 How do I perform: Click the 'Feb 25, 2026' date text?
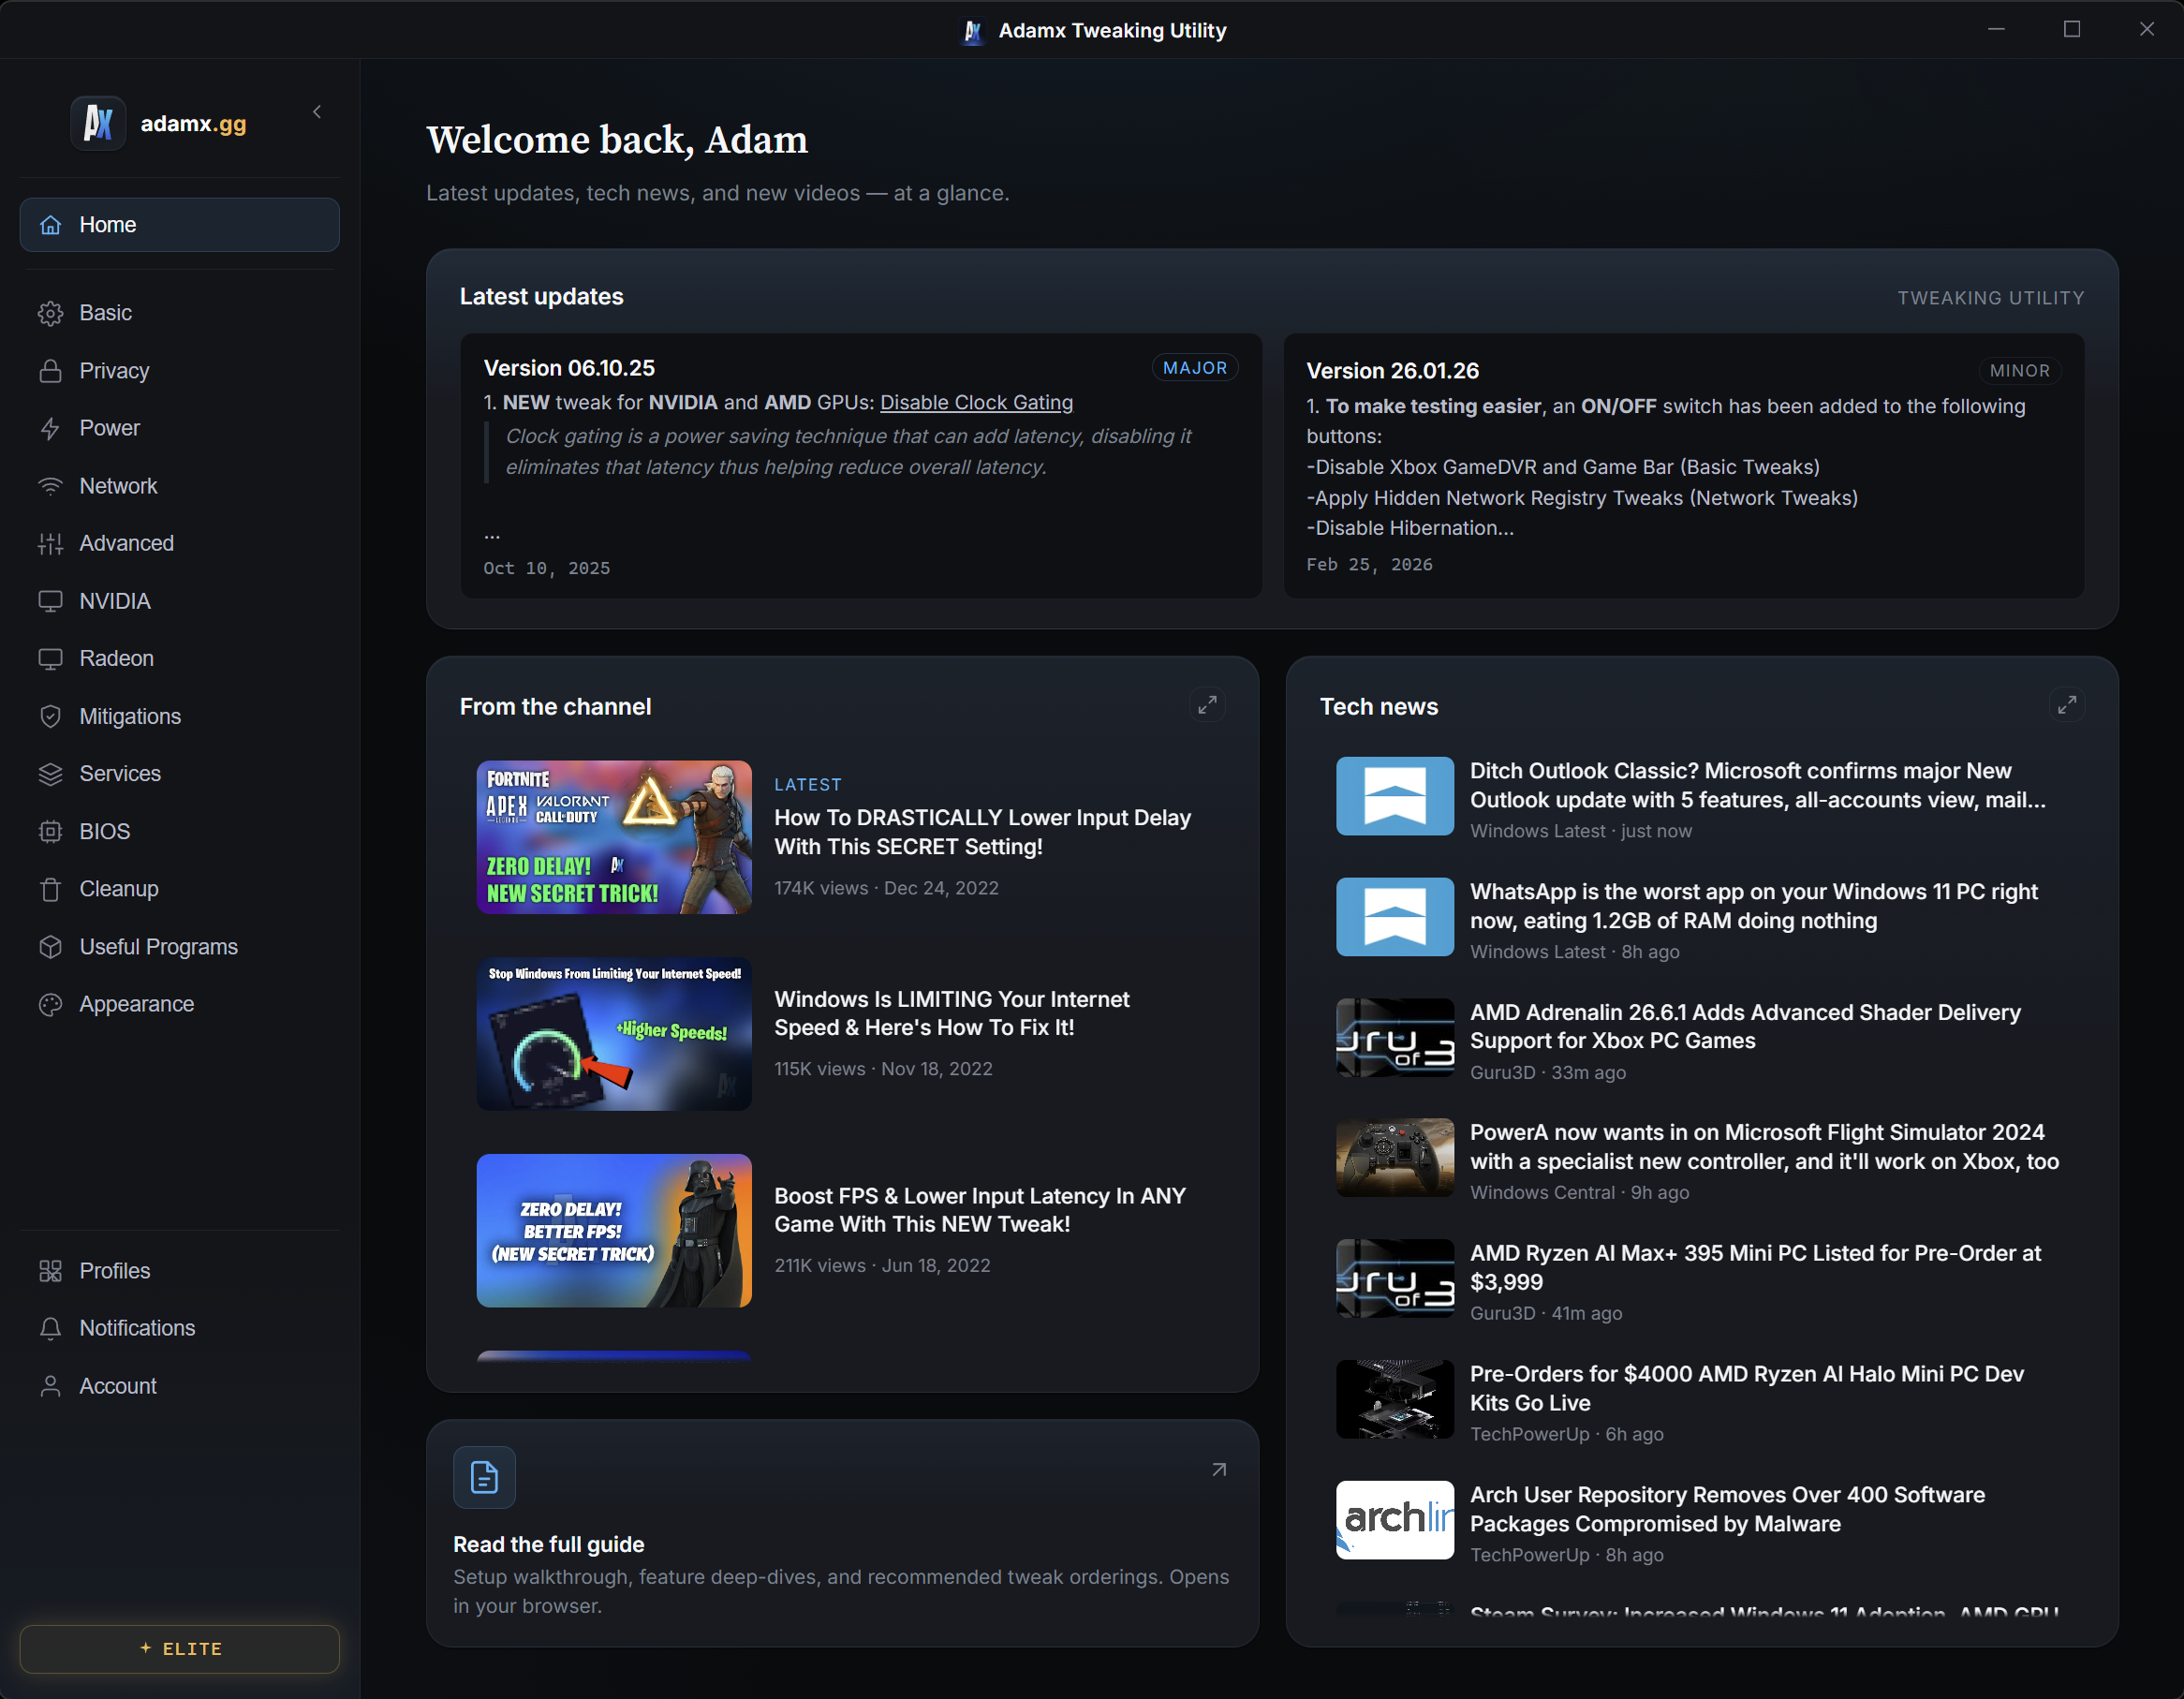coord(1369,564)
